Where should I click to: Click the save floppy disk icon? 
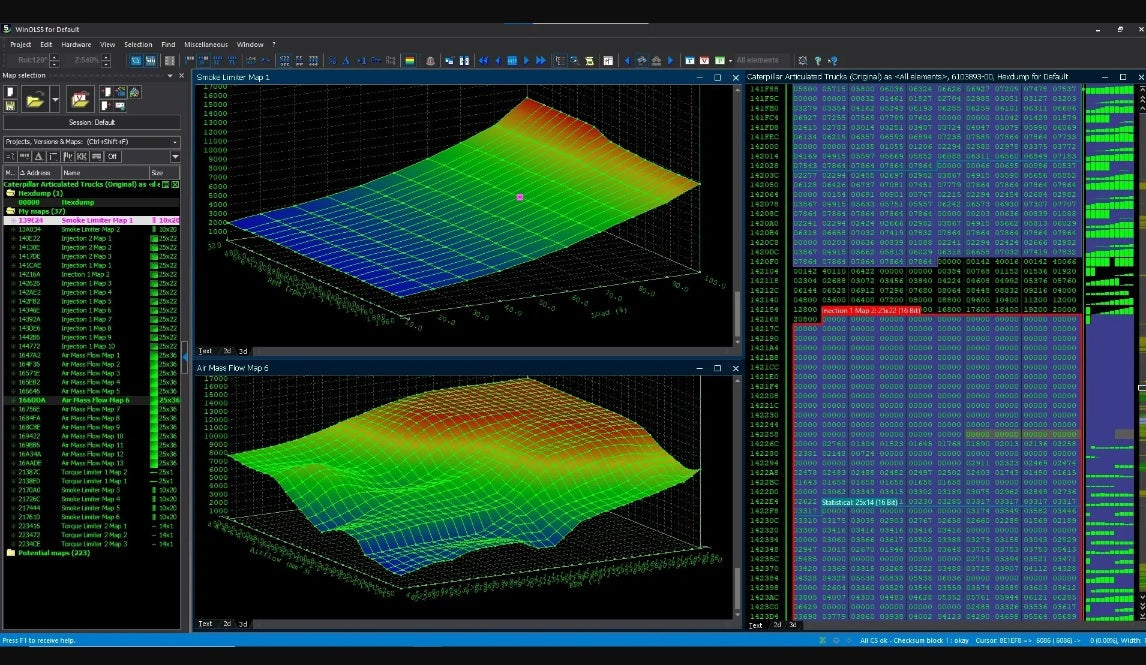coord(10,104)
